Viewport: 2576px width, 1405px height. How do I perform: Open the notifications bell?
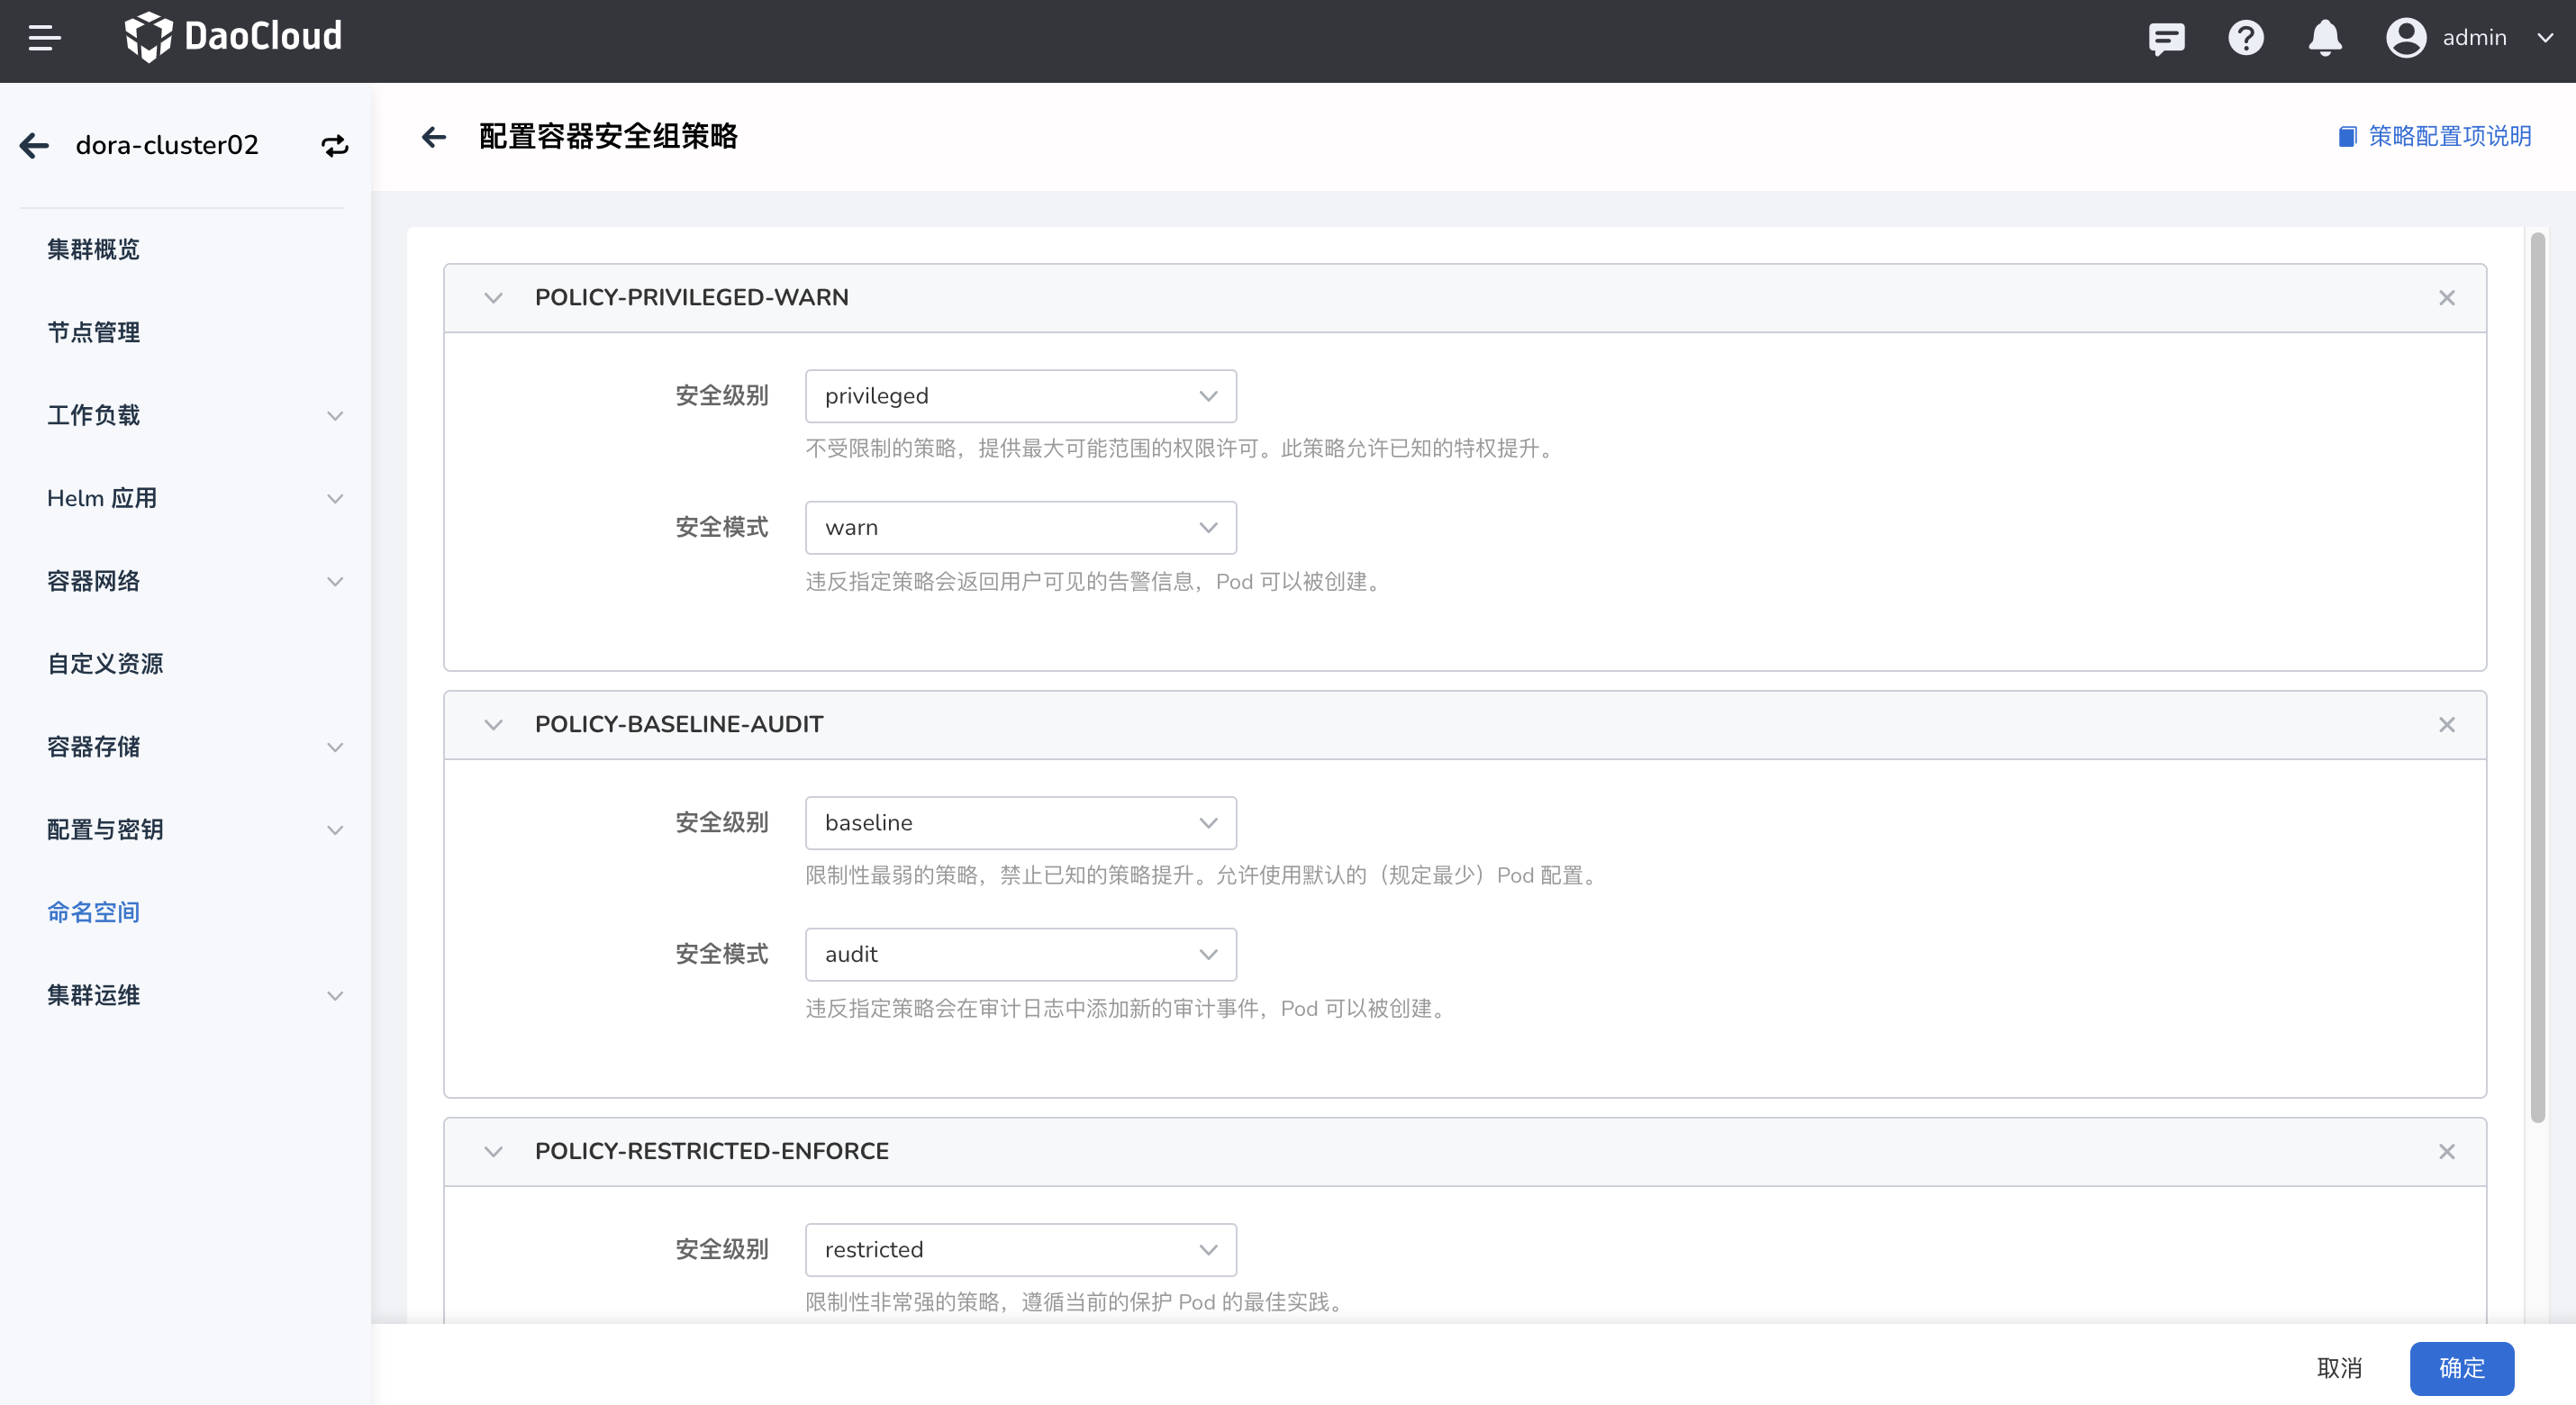(x=2324, y=38)
